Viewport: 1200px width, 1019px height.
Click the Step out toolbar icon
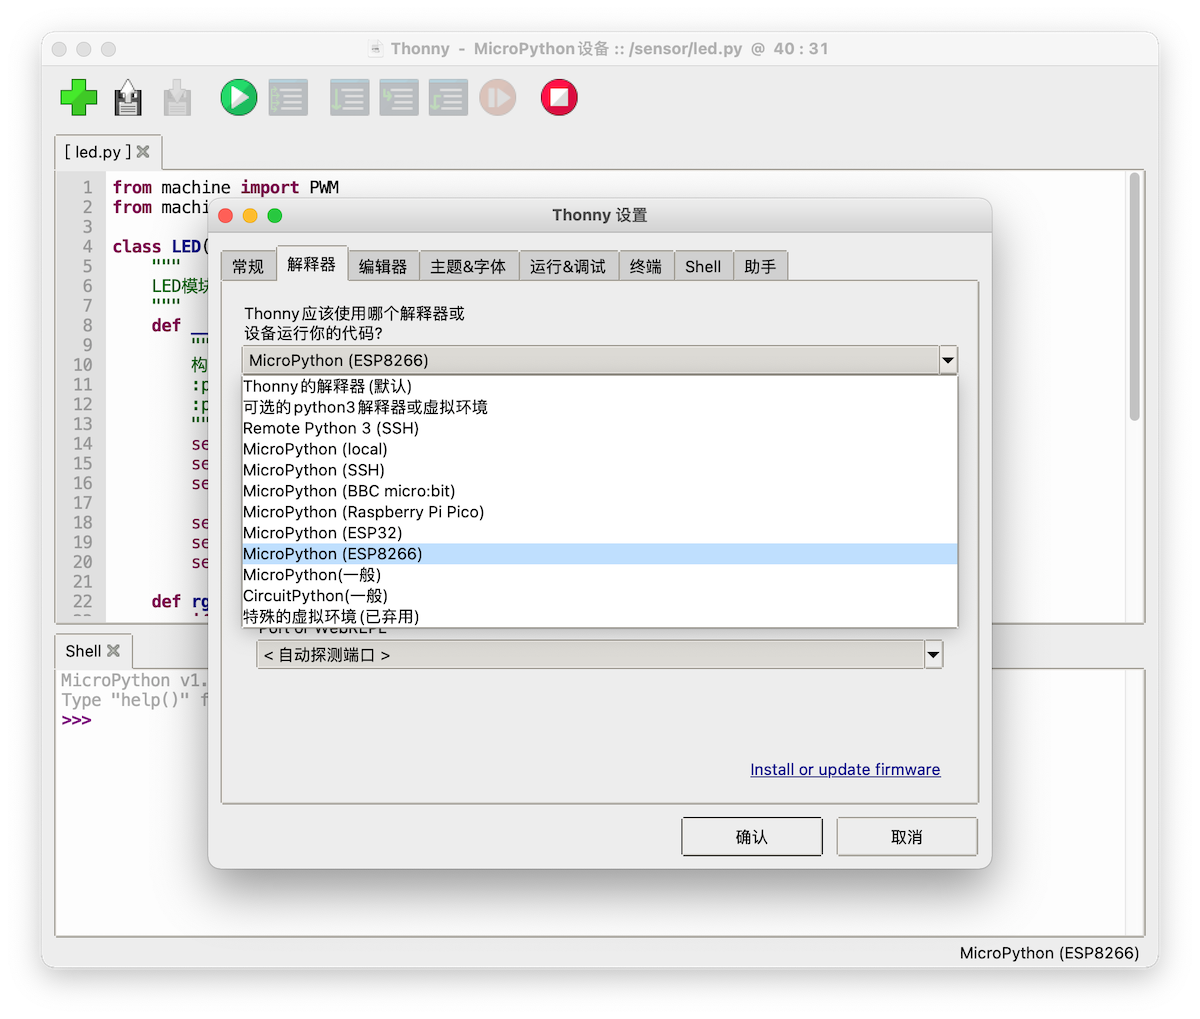click(448, 98)
